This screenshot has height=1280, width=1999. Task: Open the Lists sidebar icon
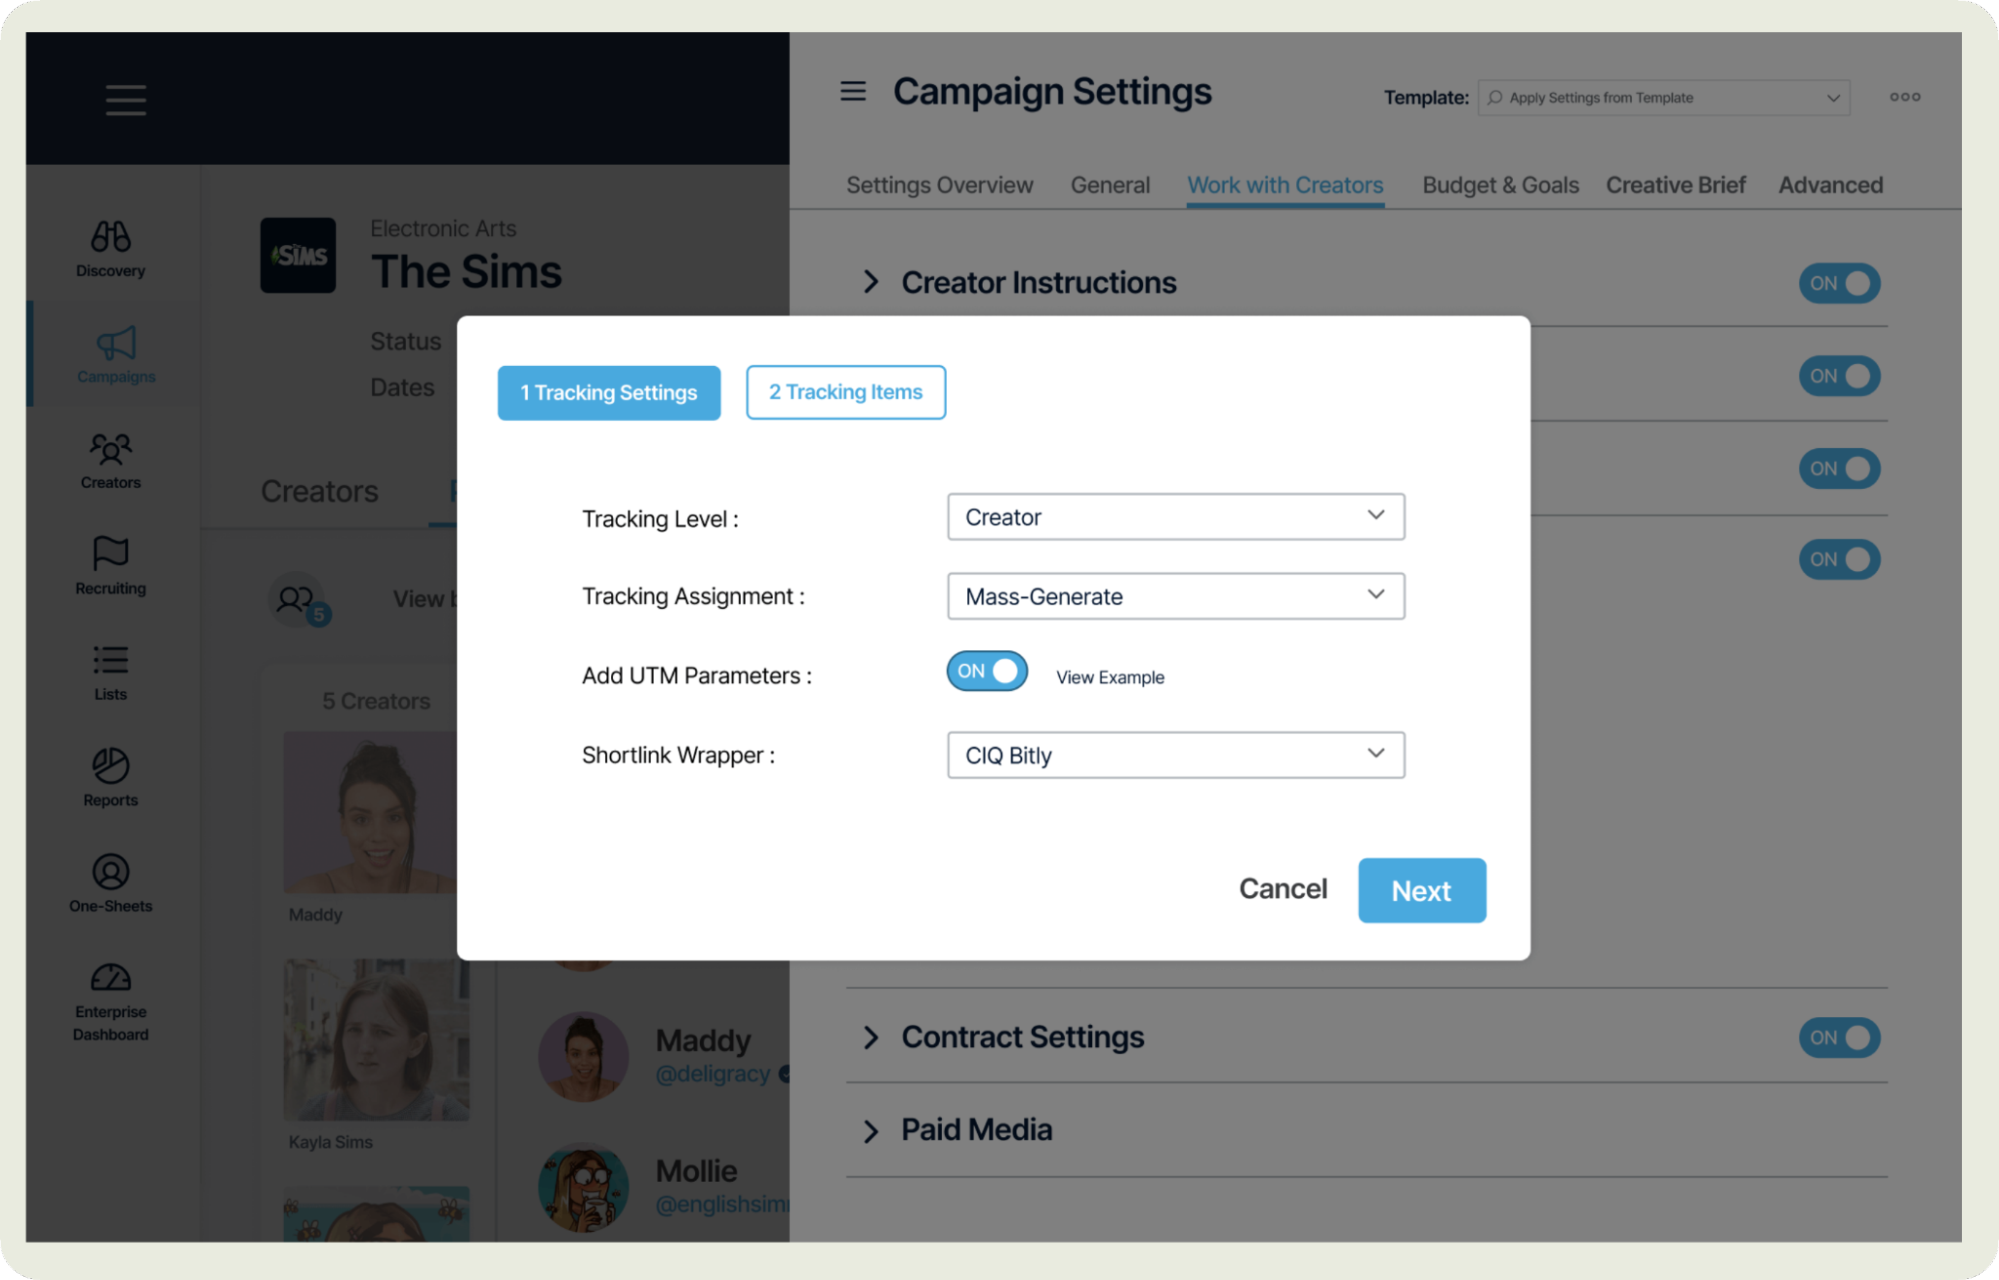(x=111, y=660)
